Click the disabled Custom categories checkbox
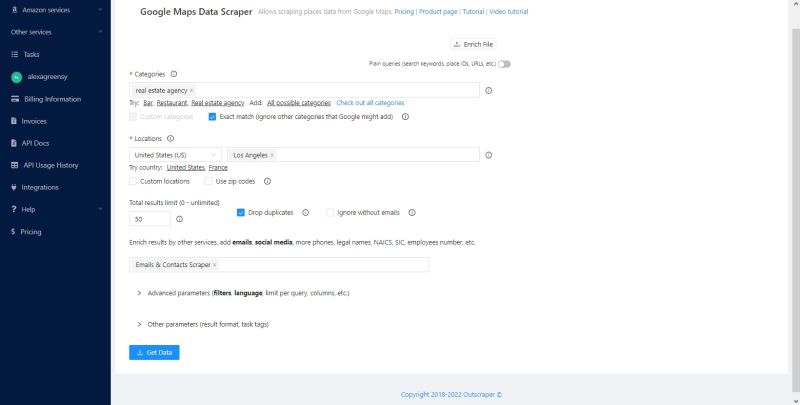The width and height of the screenshot is (800, 405). click(x=133, y=117)
